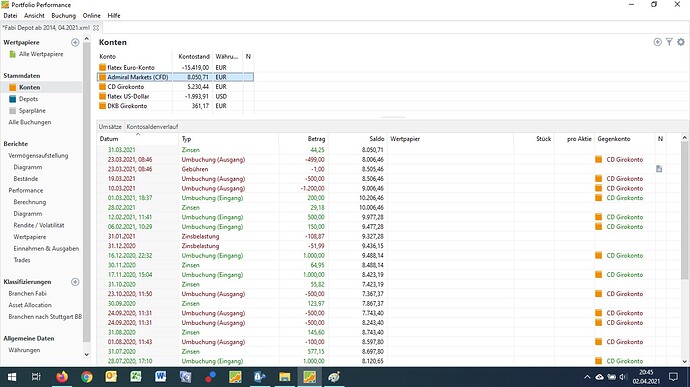The image size is (690, 387).
Task: Sort by the Gegenkonto column header
Action: pyautogui.click(x=625, y=139)
